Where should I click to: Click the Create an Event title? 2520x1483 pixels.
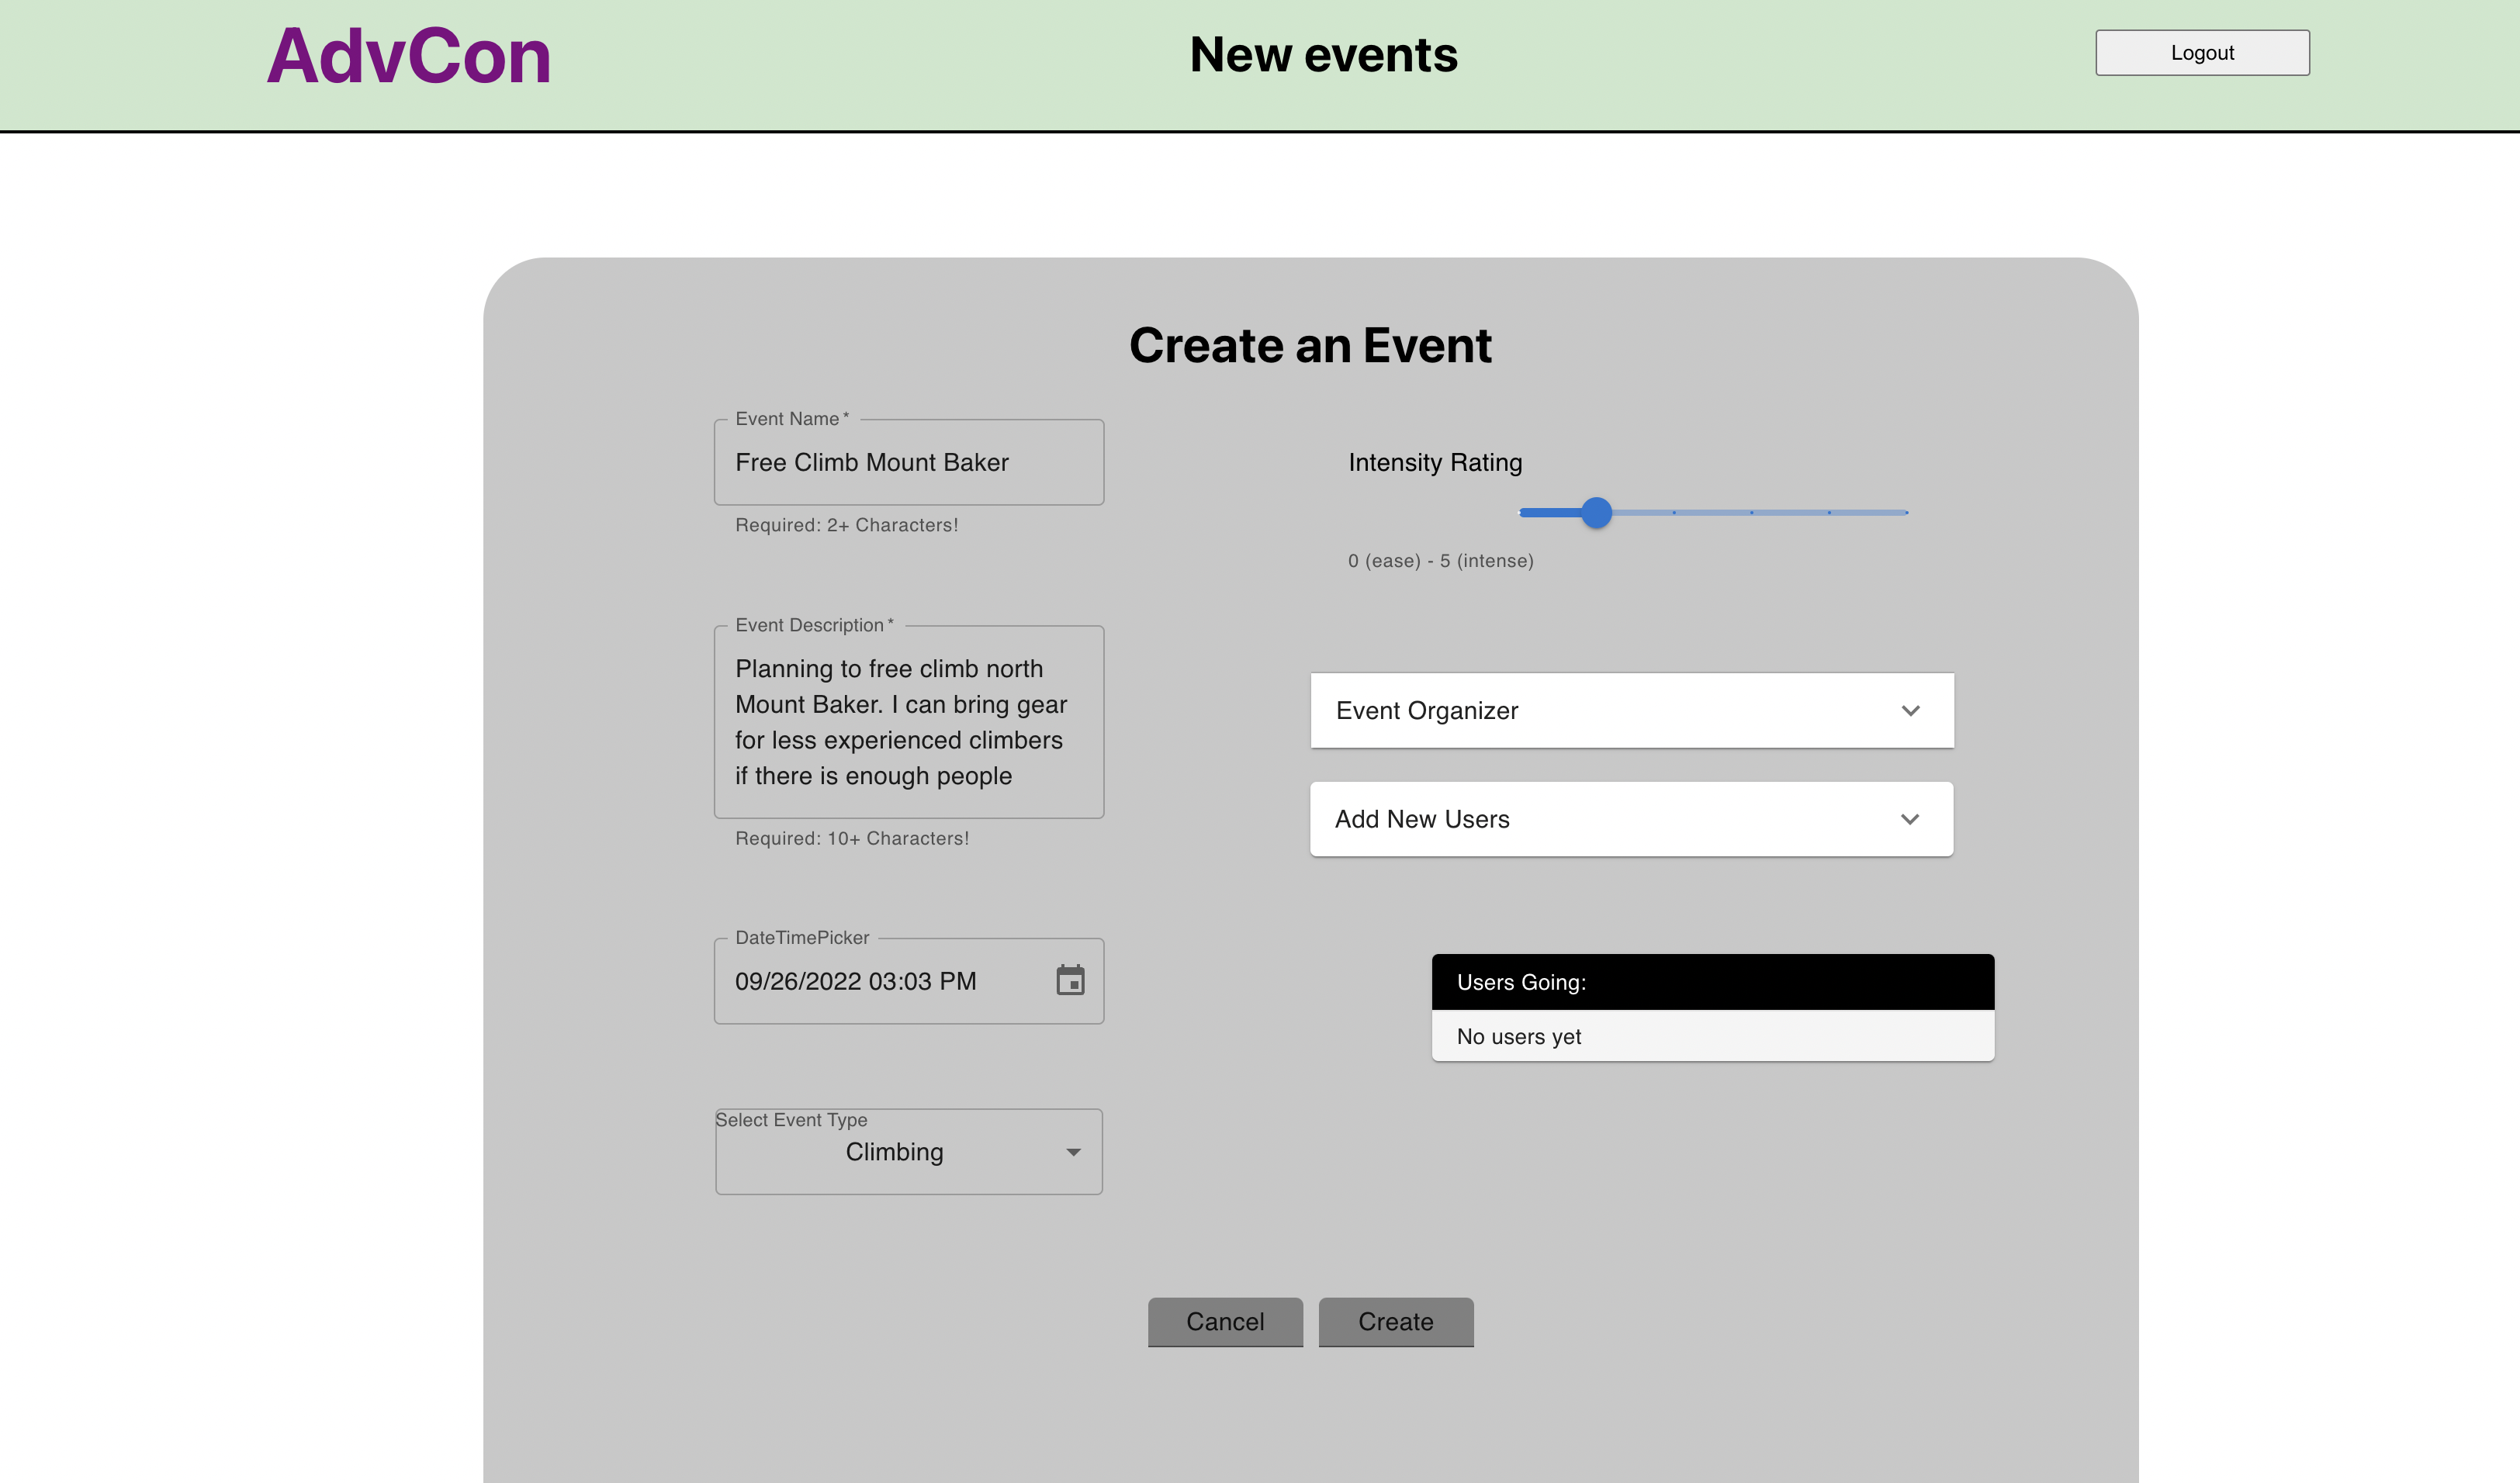(x=1310, y=346)
